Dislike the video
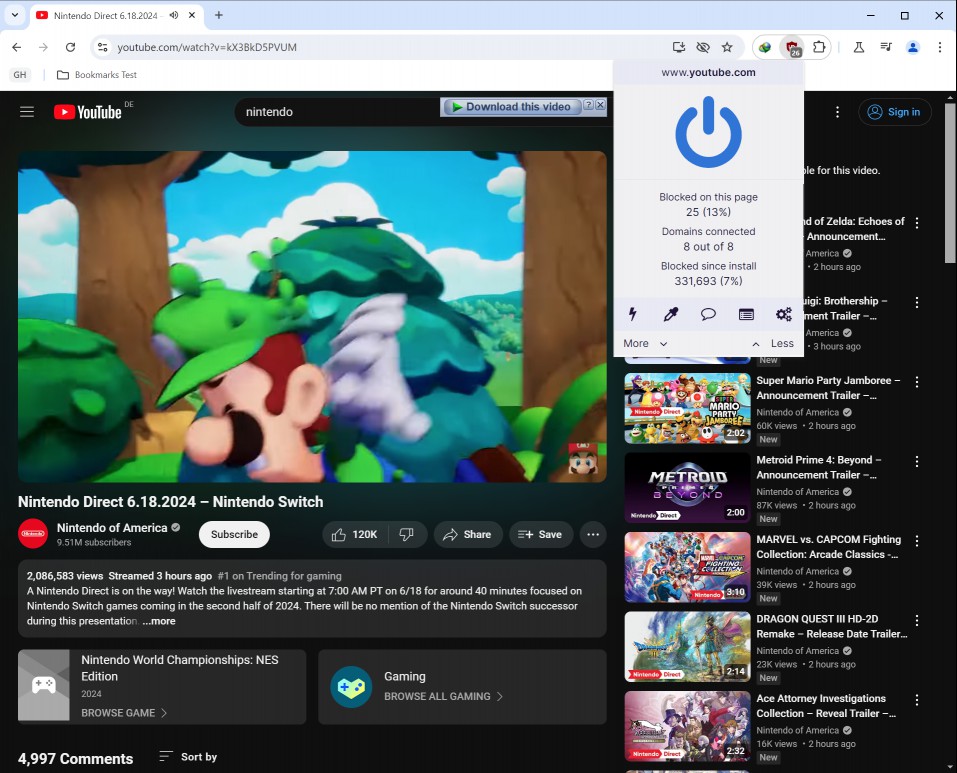Screen dimensions: 957x773 click(x=406, y=534)
